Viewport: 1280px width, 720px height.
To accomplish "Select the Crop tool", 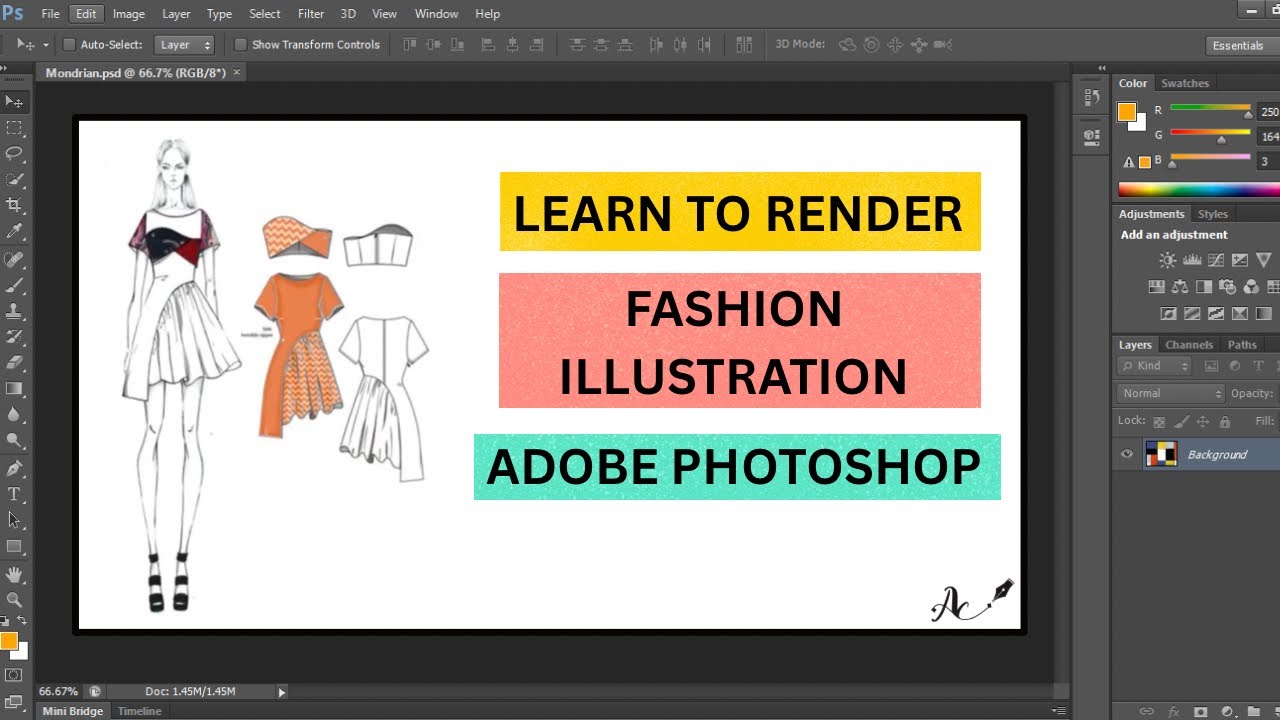I will coord(14,205).
